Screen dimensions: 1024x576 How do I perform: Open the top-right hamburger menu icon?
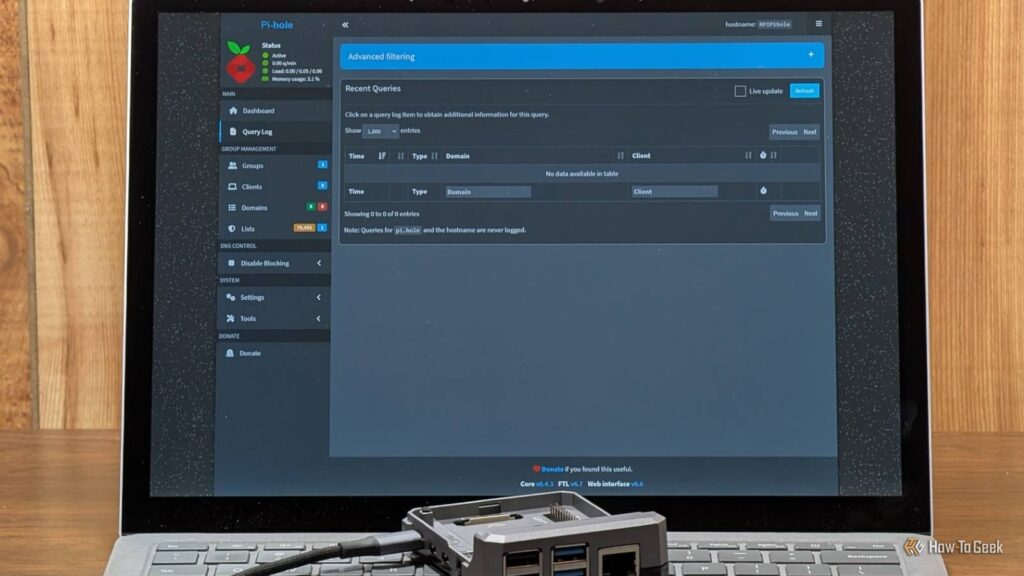[818, 24]
